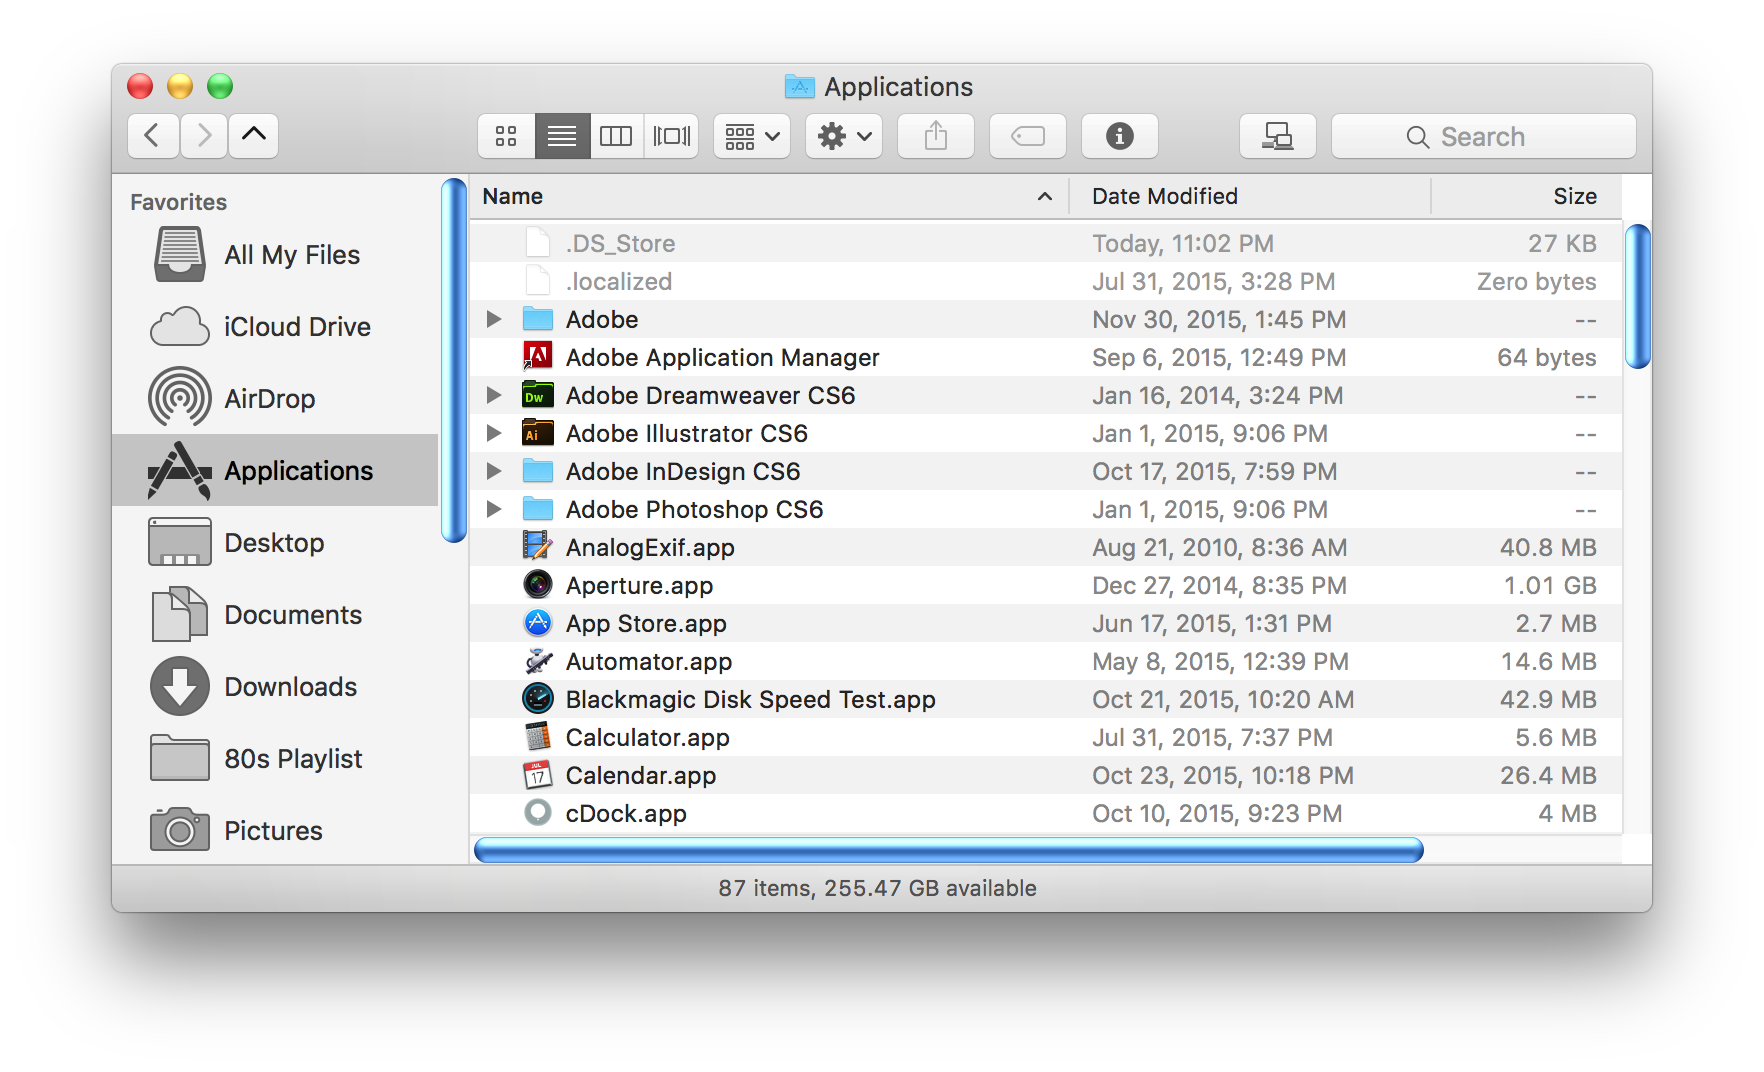
Task: Click the Connect to Server toolbar icon
Action: pyautogui.click(x=1278, y=136)
